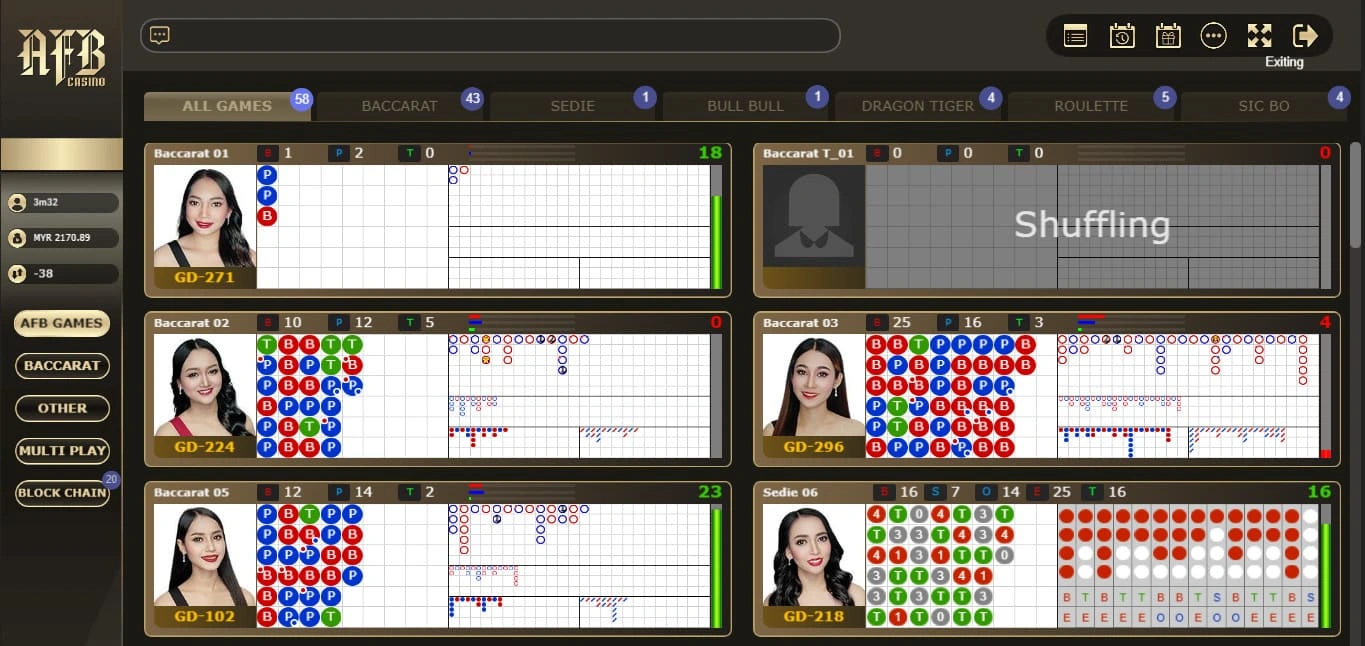Open the bet list icon in top toolbar
The image size is (1365, 646).
click(1075, 36)
